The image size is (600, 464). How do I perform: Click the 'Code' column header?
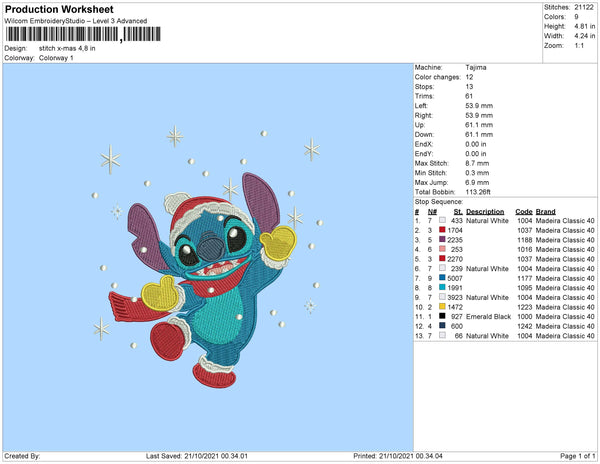524,212
